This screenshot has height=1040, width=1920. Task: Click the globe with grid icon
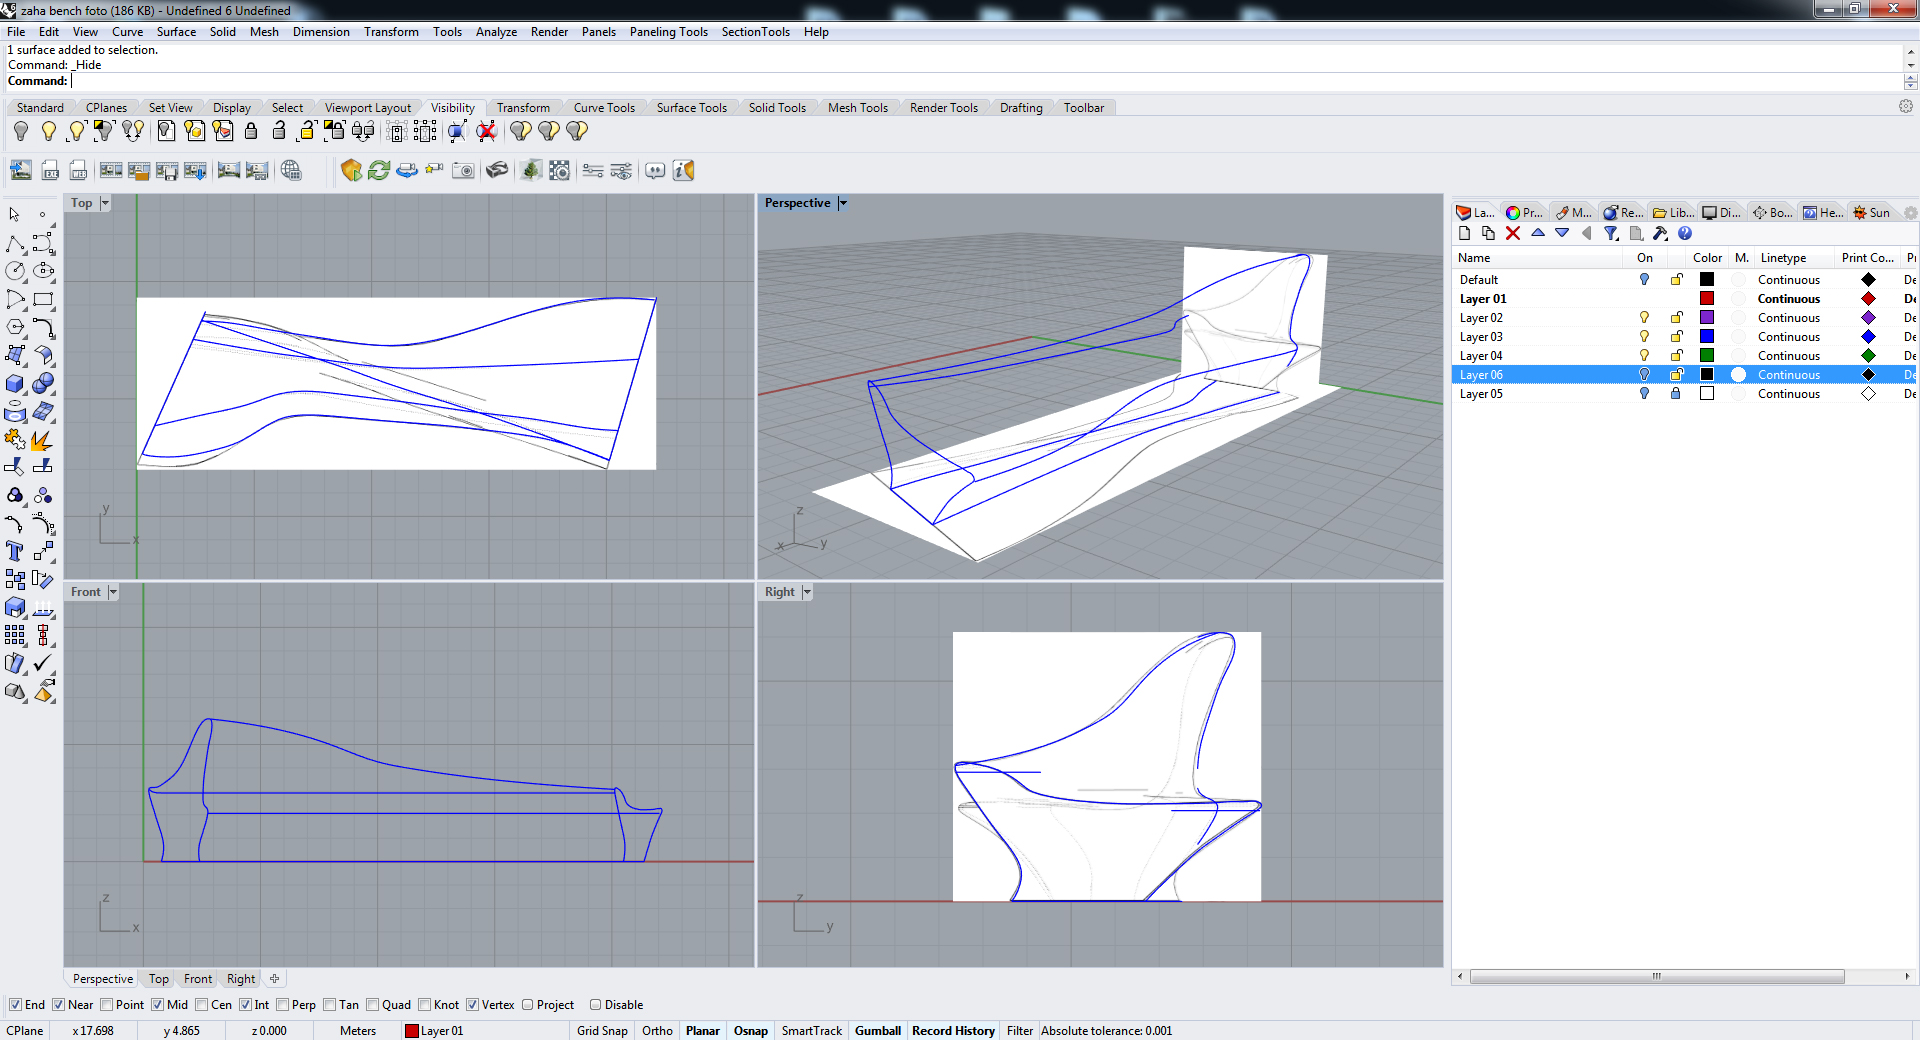coord(291,170)
